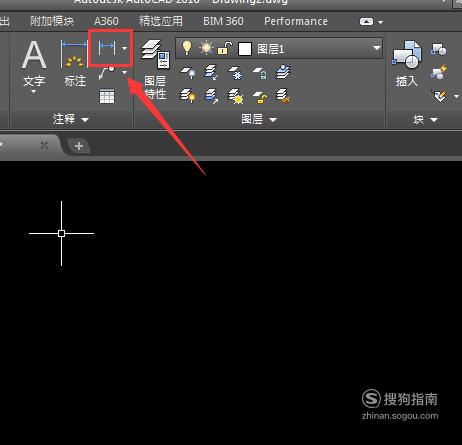462x445 pixels.
Task: Toggle freeze on 图层1 via sun icon
Action: tap(206, 48)
